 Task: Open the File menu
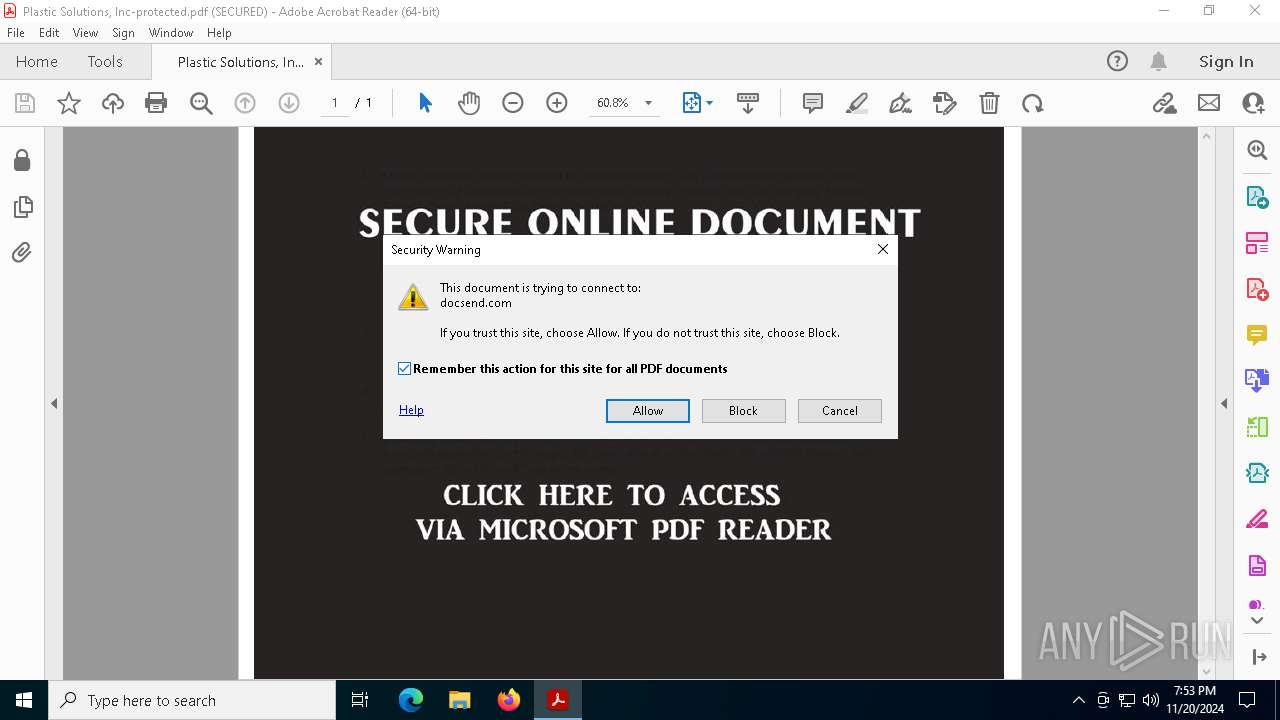16,33
